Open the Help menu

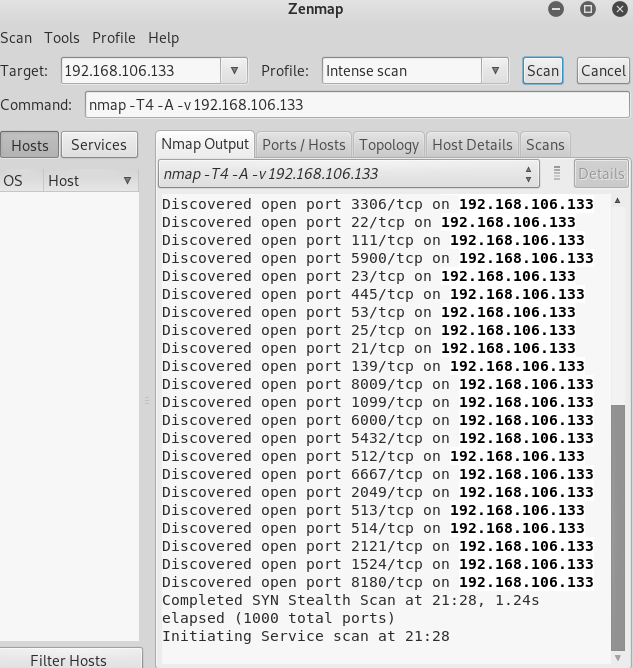pyautogui.click(x=164, y=38)
